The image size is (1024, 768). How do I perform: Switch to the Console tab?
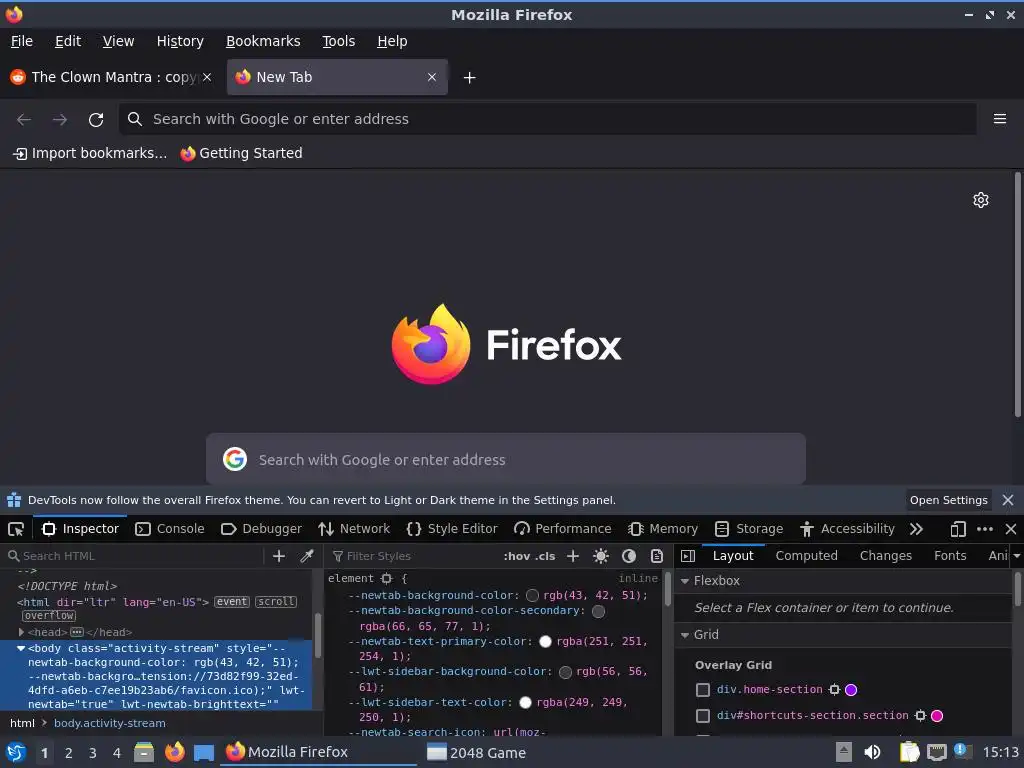tap(170, 529)
